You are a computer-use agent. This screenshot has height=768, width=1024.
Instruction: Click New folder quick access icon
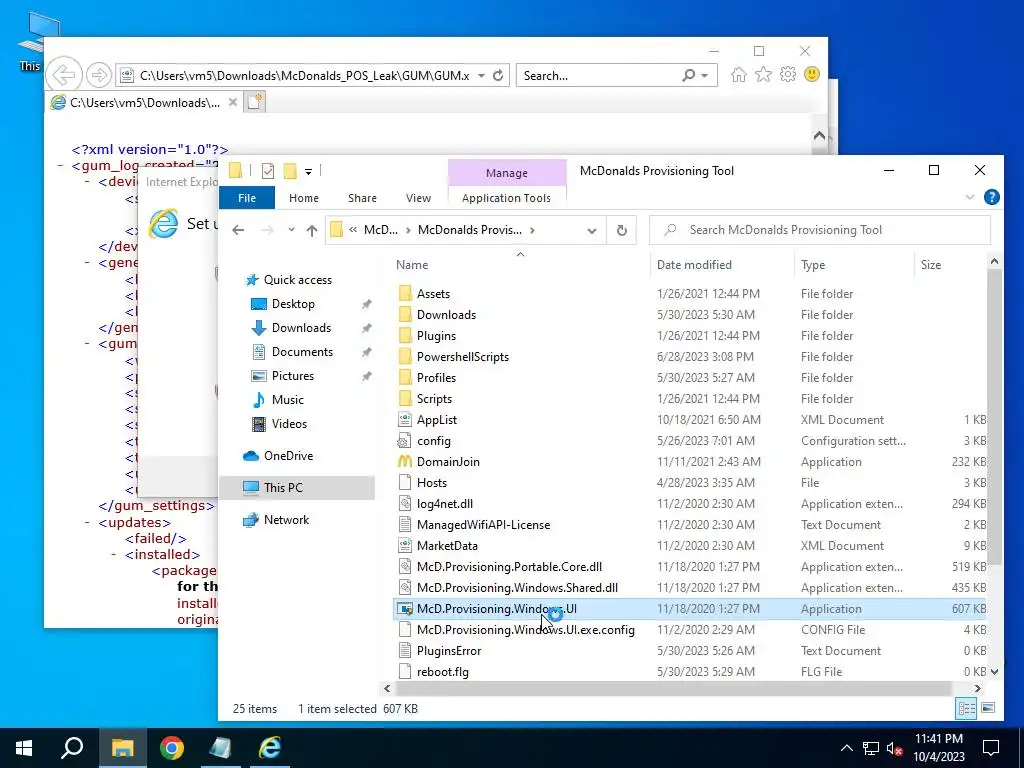pyautogui.click(x=290, y=171)
